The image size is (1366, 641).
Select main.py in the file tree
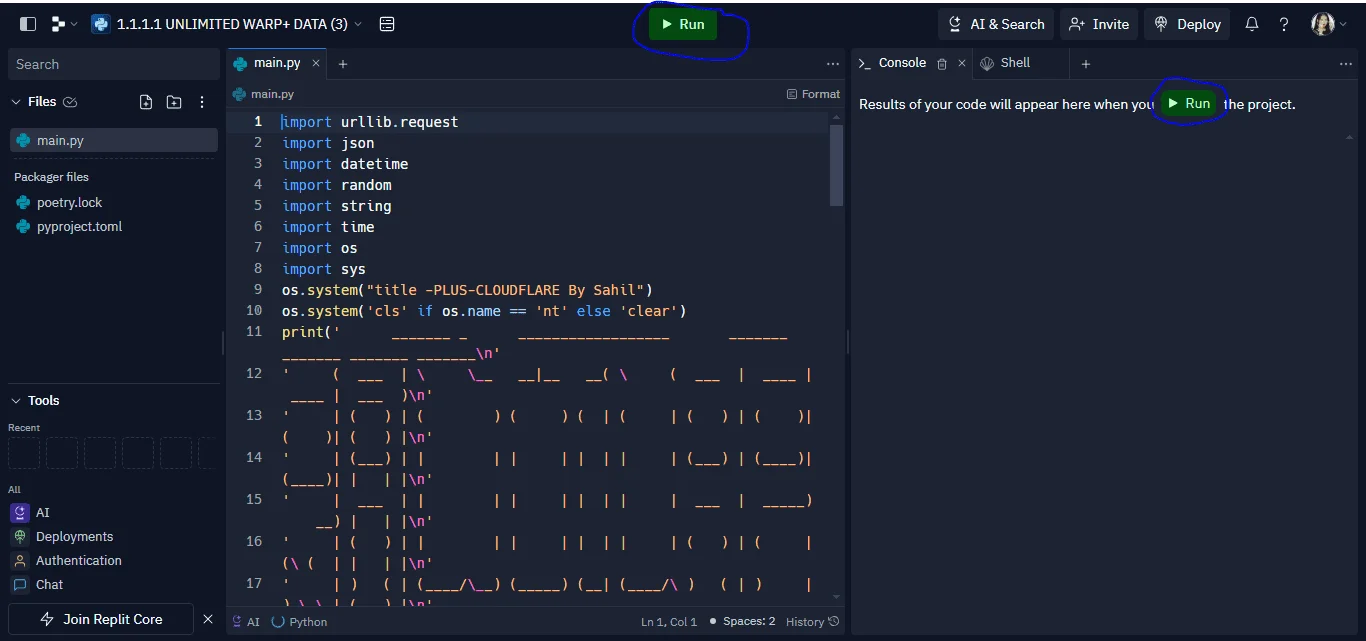click(113, 140)
